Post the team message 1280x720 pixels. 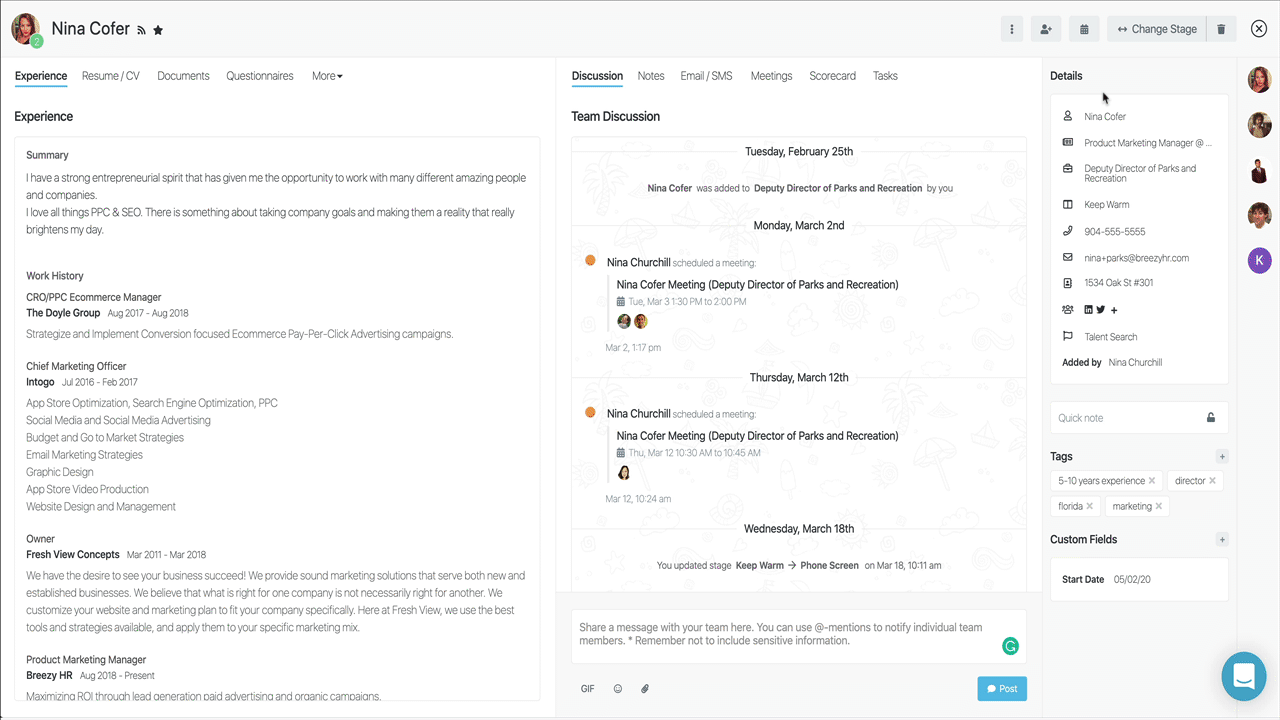1002,689
